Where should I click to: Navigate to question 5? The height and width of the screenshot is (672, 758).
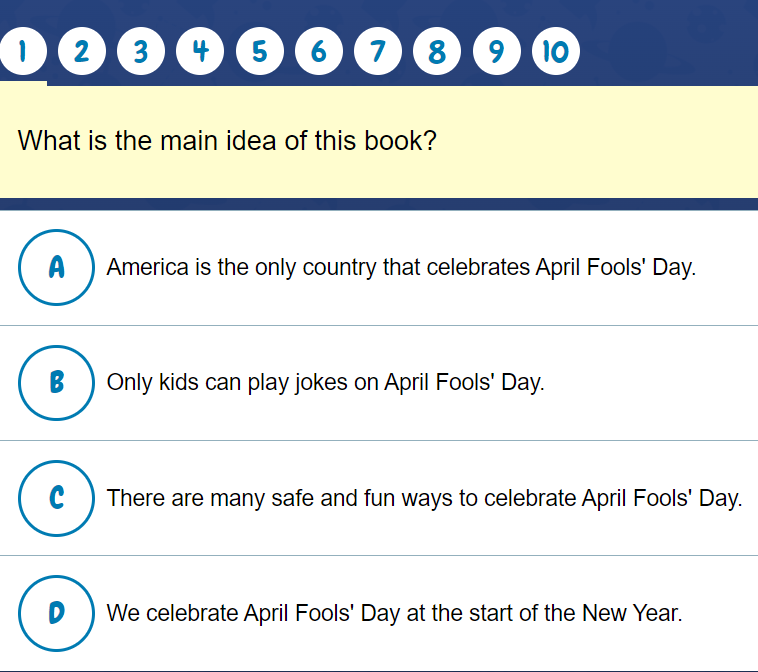point(260,51)
